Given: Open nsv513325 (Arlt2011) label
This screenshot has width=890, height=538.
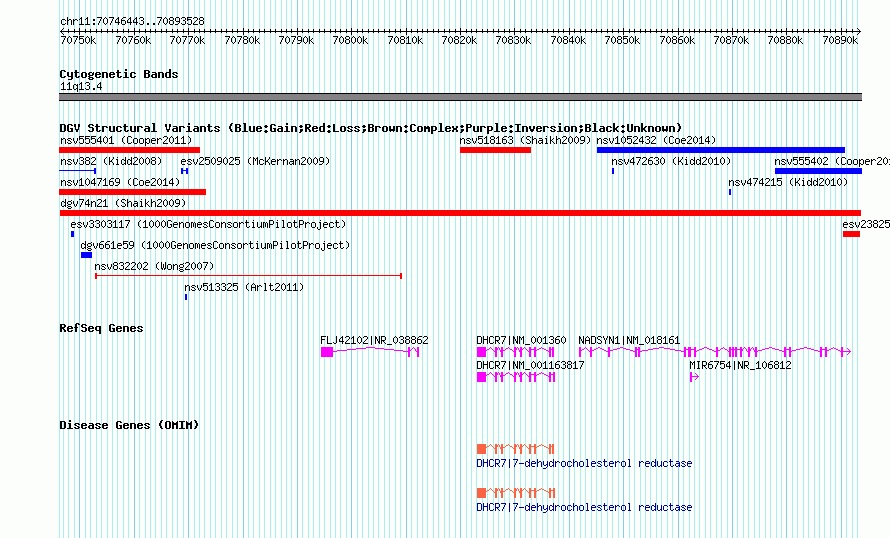Looking at the screenshot, I should point(245,287).
